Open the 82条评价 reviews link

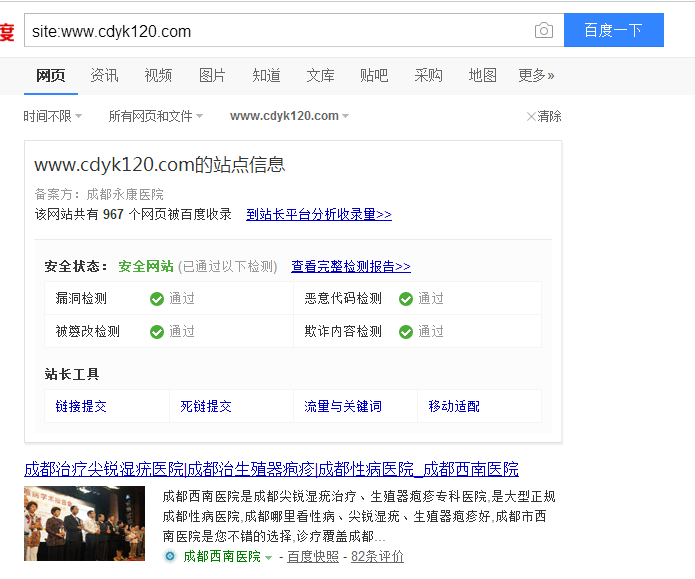[377, 556]
